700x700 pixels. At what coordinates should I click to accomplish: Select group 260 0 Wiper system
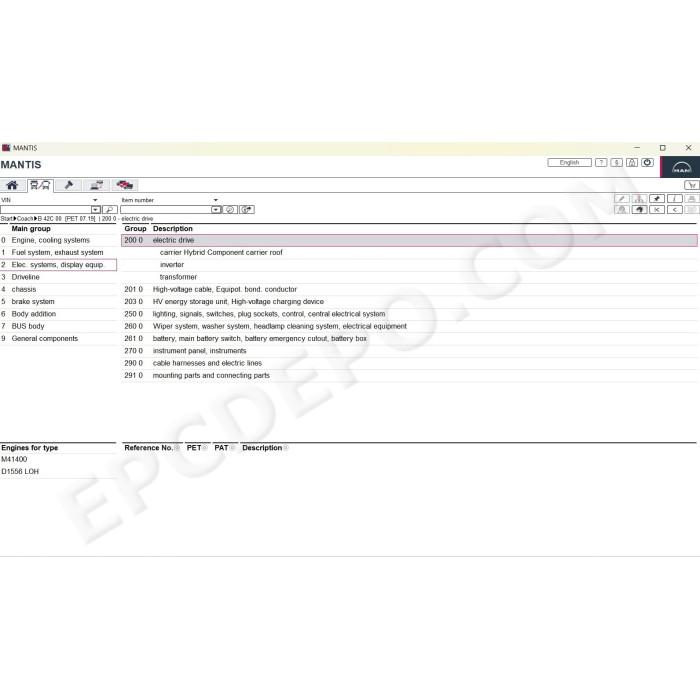coord(409,326)
